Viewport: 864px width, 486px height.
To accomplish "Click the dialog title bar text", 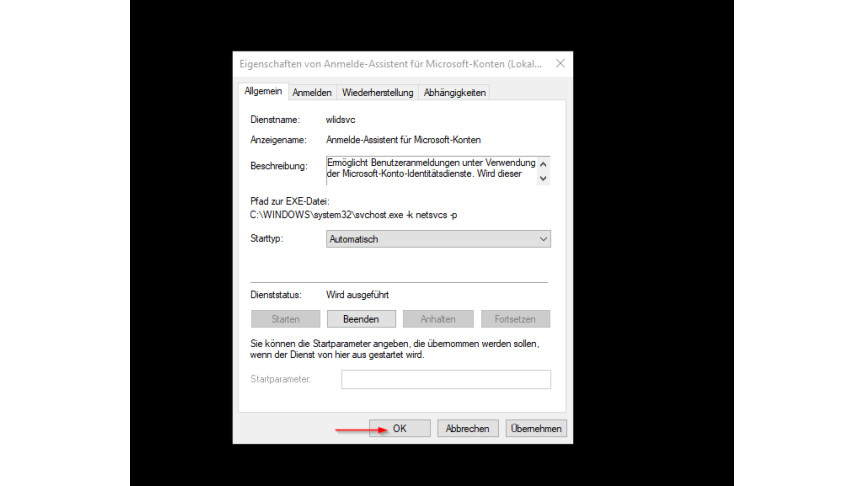I will tap(391, 64).
